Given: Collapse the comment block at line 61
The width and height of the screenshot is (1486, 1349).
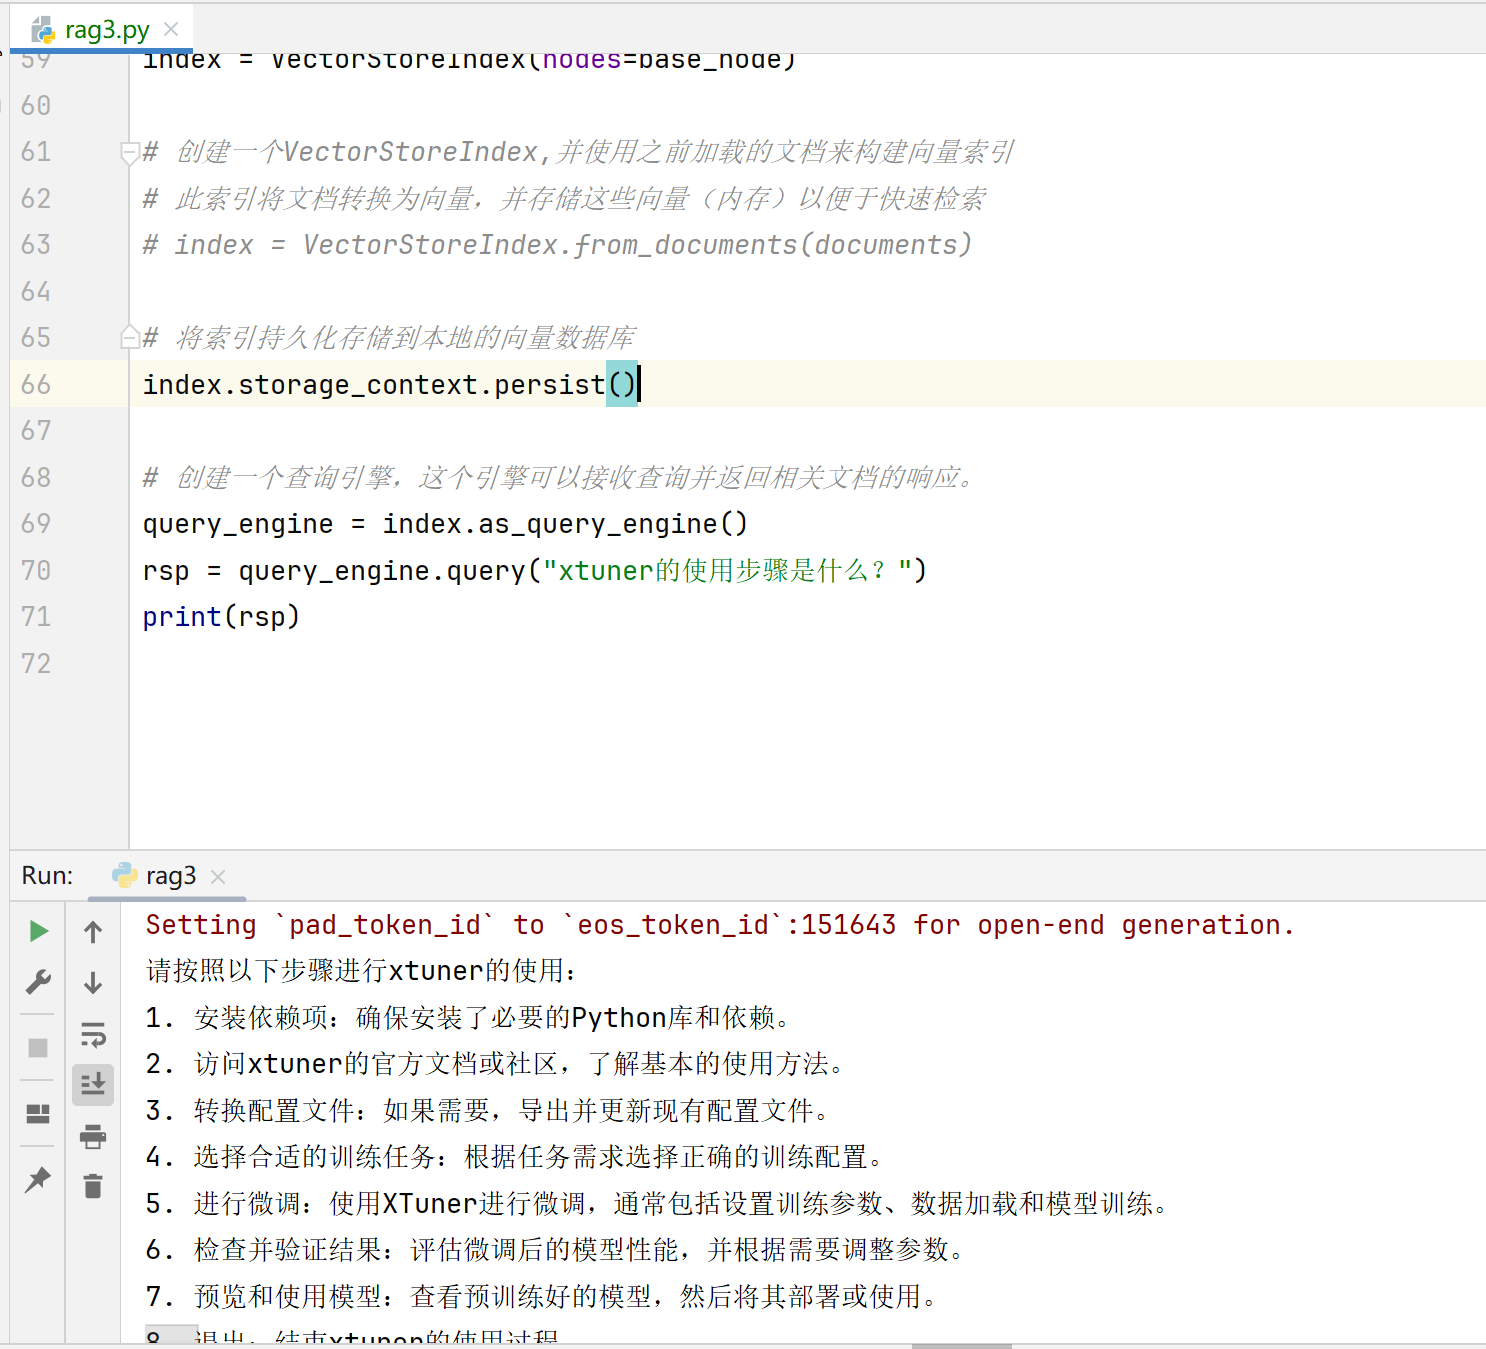Looking at the screenshot, I should point(129,152).
